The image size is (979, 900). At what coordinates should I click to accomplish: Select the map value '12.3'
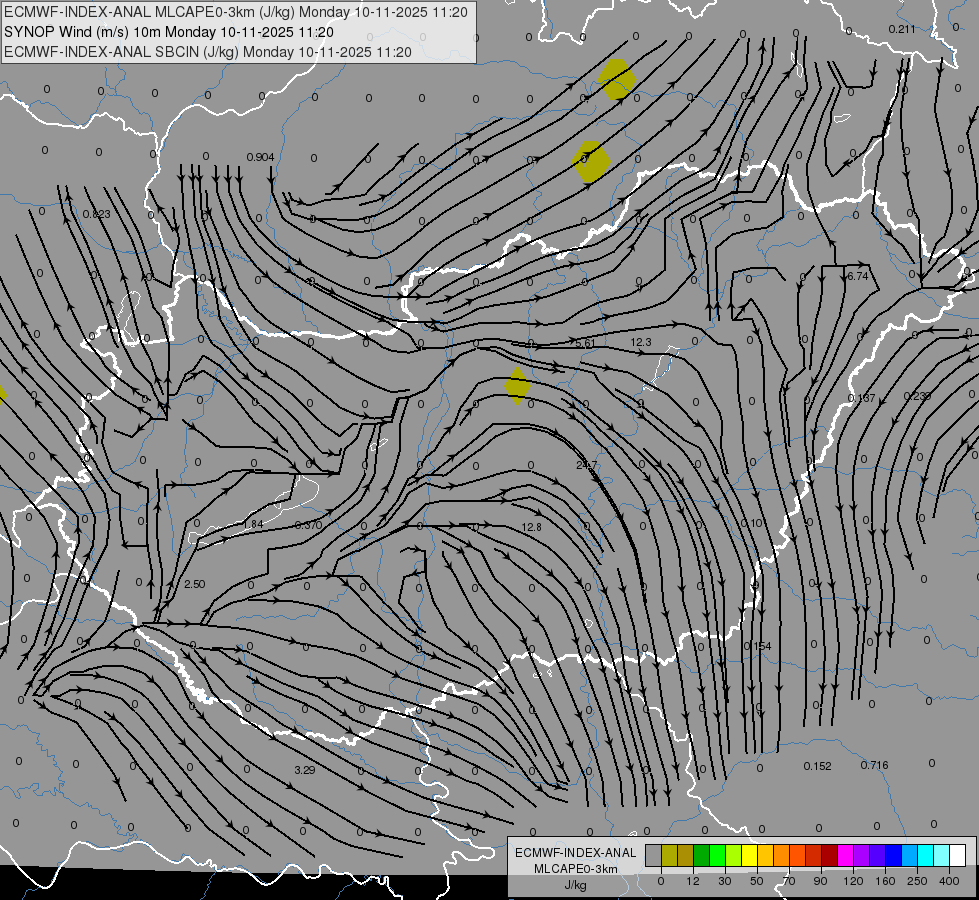point(641,342)
